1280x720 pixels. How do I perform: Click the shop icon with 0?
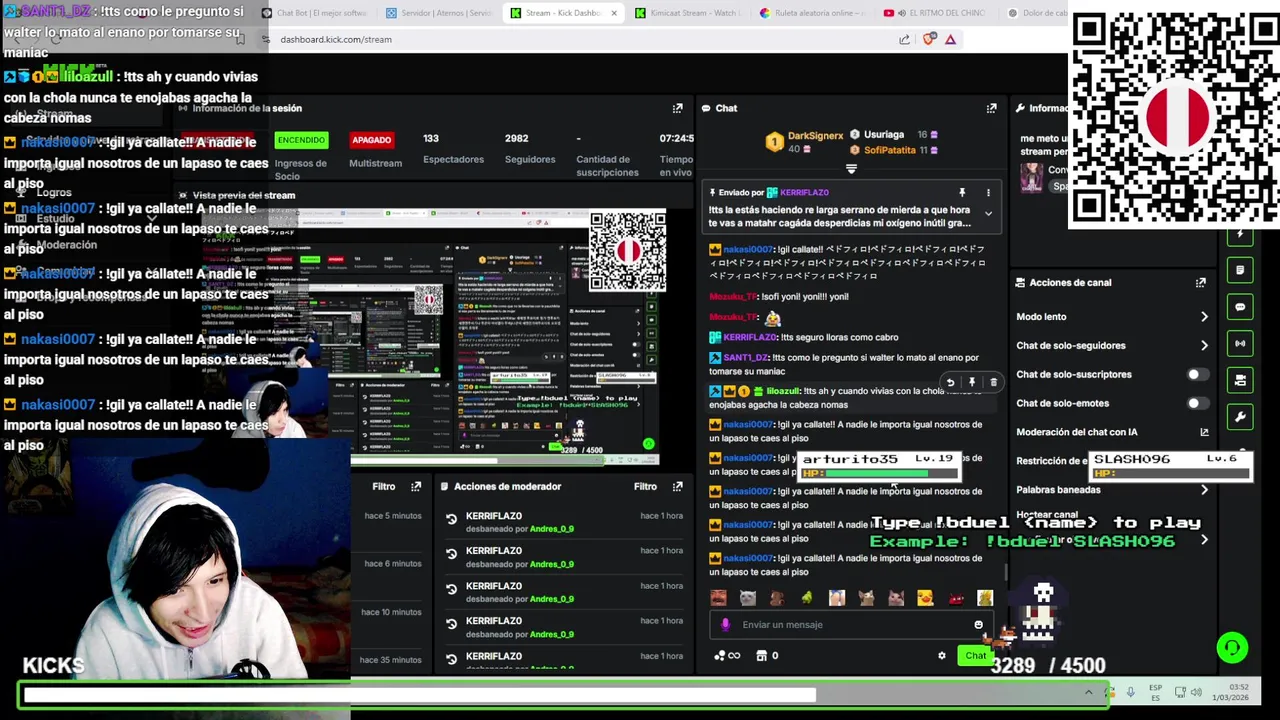pos(767,656)
